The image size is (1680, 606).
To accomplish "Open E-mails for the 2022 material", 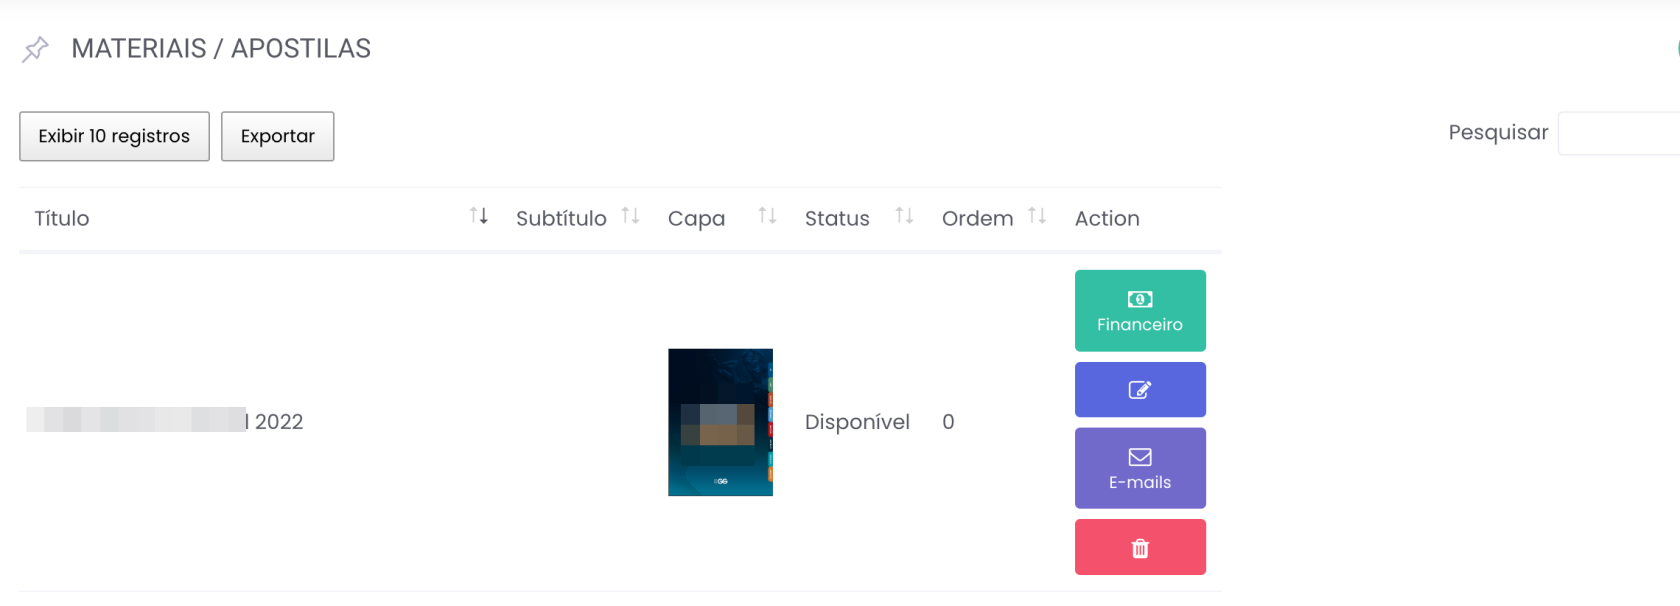I will (1140, 468).
